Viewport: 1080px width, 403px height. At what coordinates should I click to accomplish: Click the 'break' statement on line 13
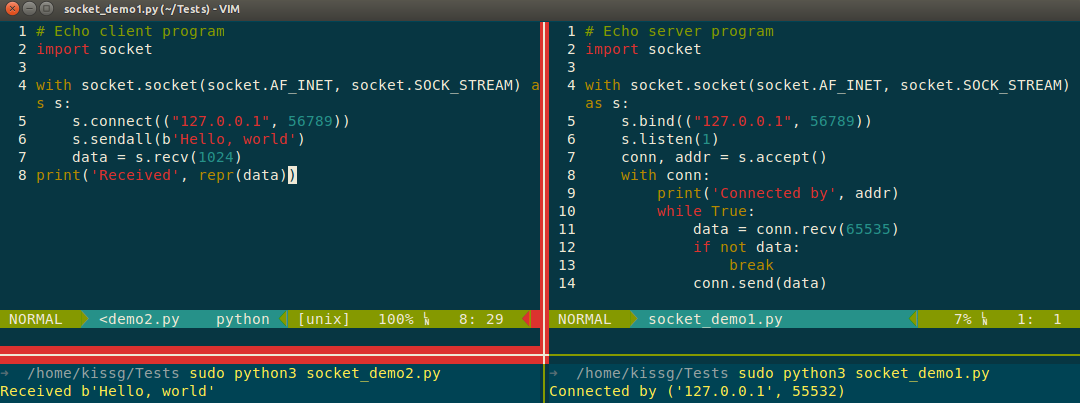pyautogui.click(x=751, y=265)
